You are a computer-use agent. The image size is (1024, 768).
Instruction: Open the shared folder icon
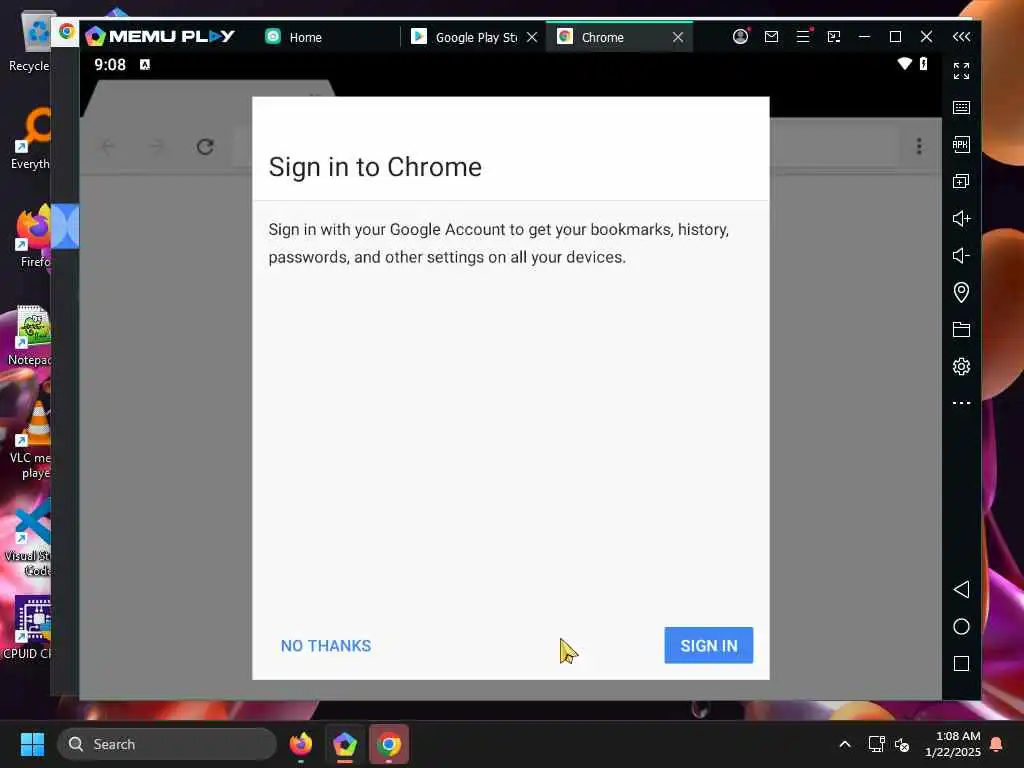point(961,329)
